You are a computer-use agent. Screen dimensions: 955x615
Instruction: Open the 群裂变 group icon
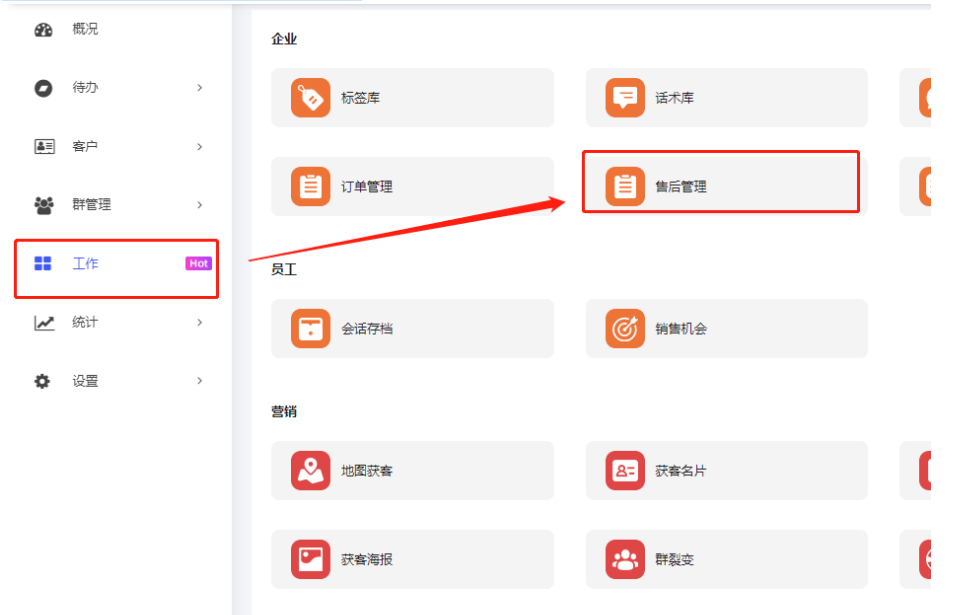pos(625,559)
